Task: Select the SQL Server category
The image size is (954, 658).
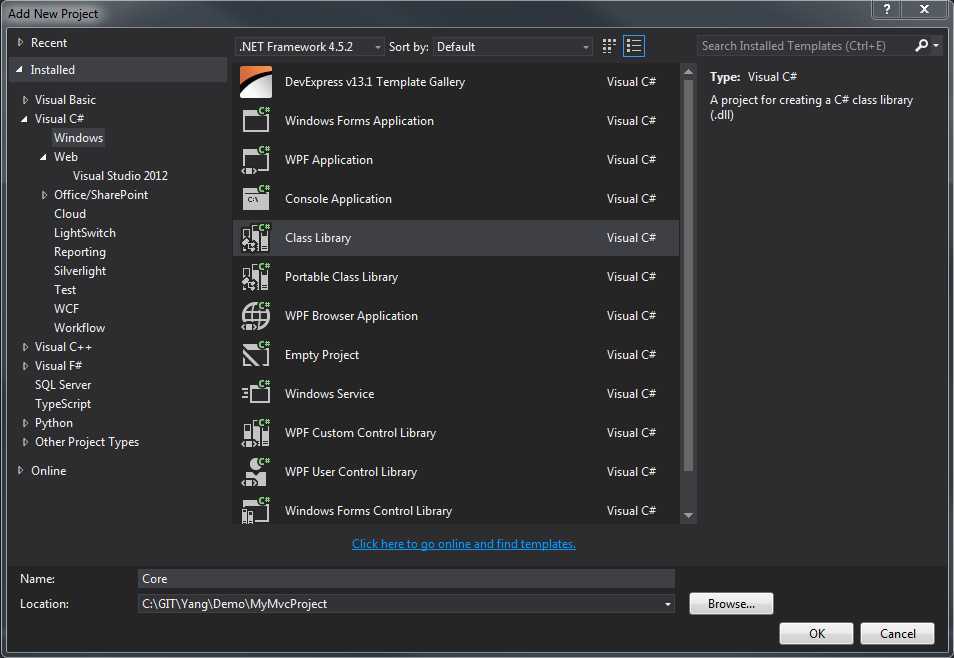Action: coord(63,385)
